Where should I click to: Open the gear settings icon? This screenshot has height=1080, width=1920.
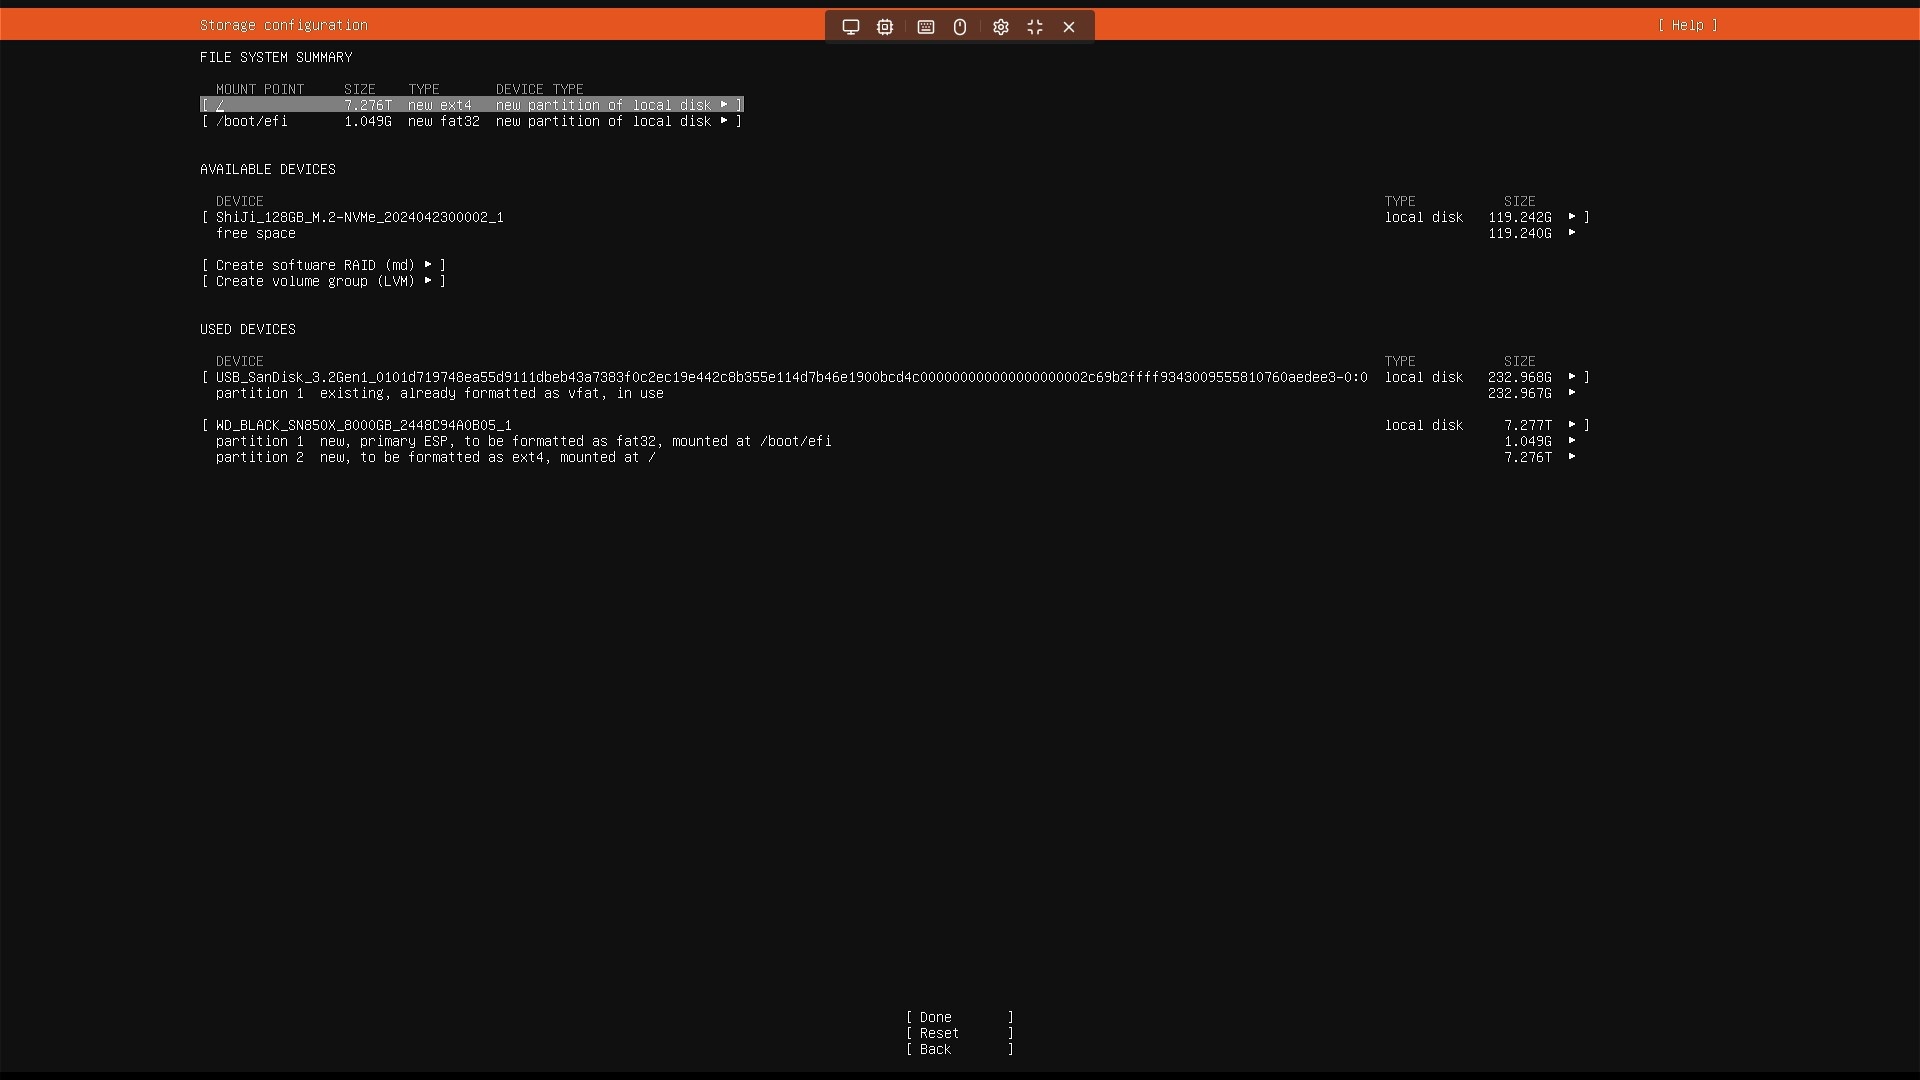pos(1001,27)
